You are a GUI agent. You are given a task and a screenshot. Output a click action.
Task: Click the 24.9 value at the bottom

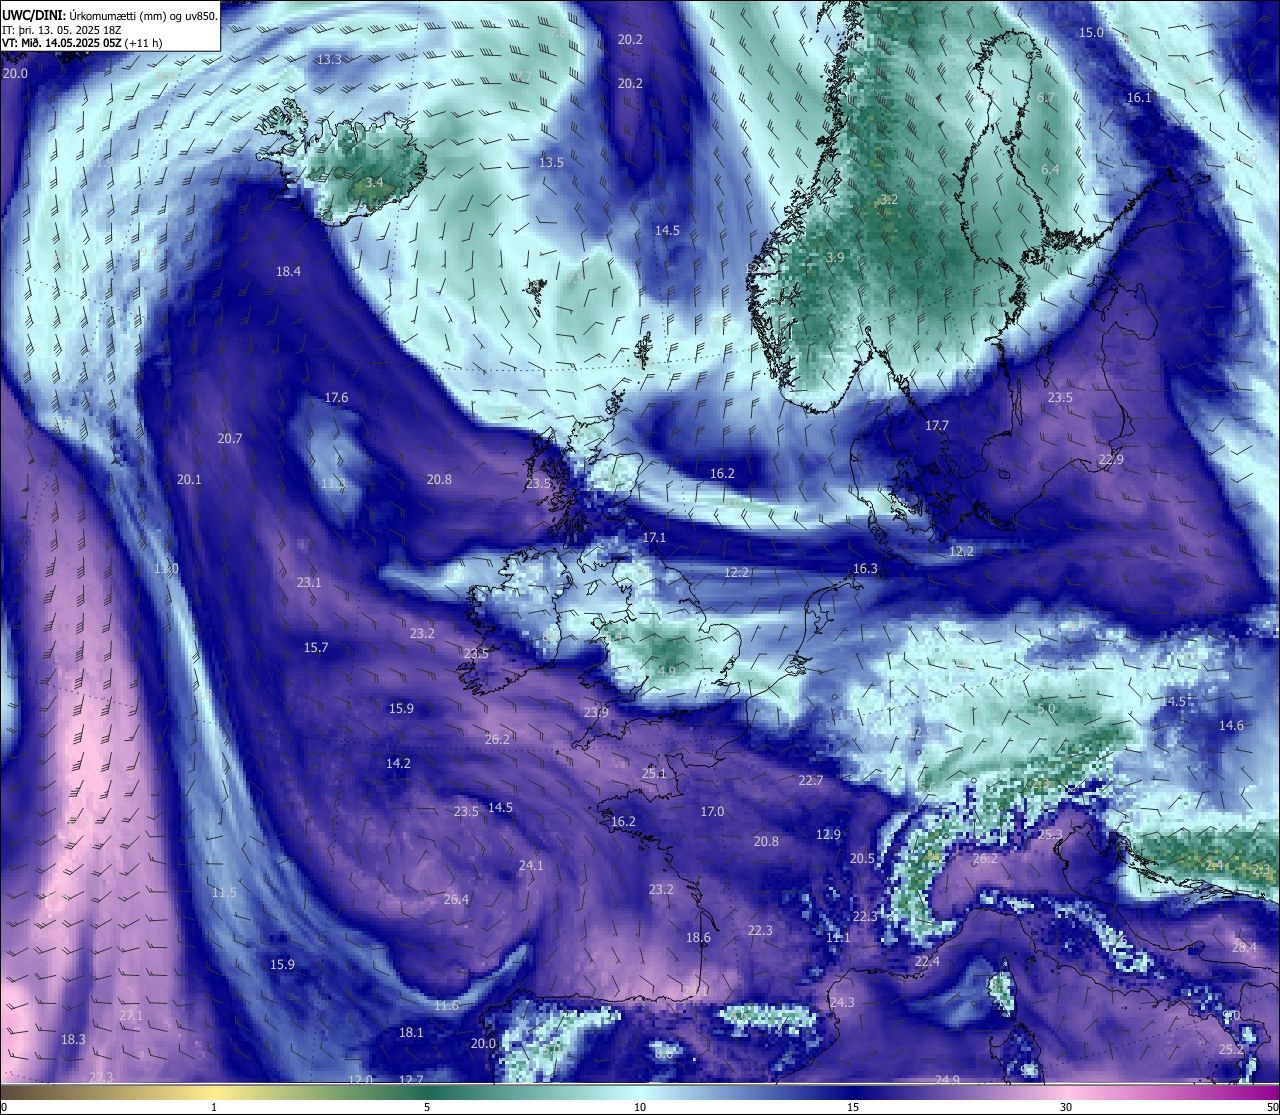(x=947, y=1079)
